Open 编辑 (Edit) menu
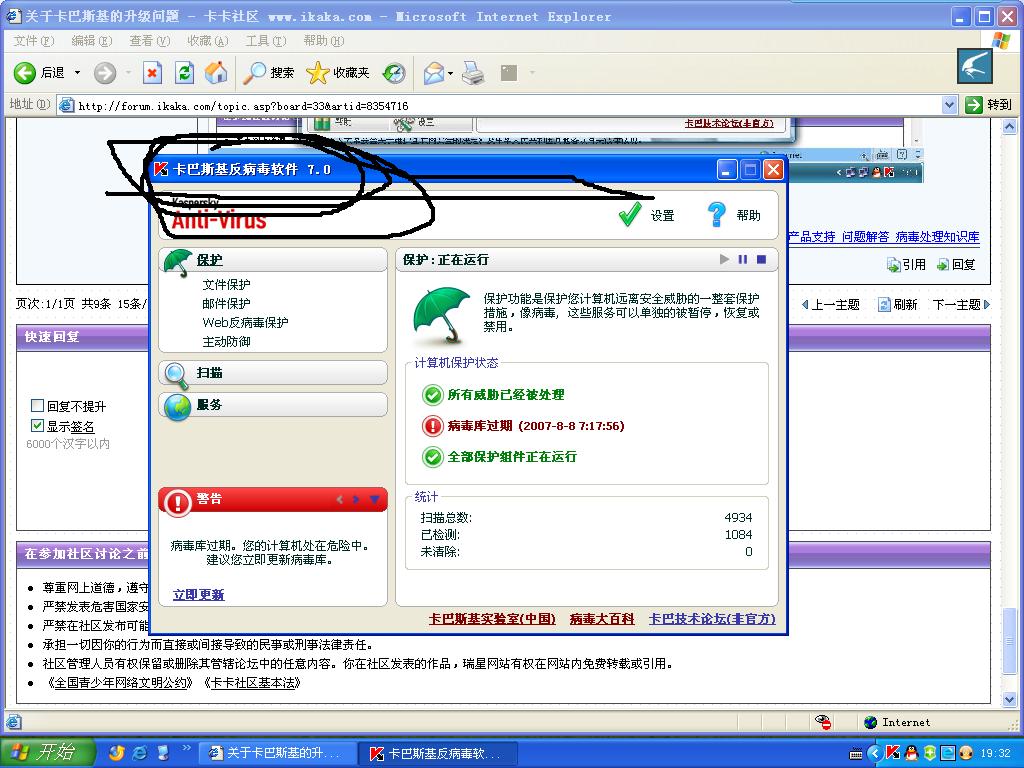1024x768 pixels. [x=91, y=41]
